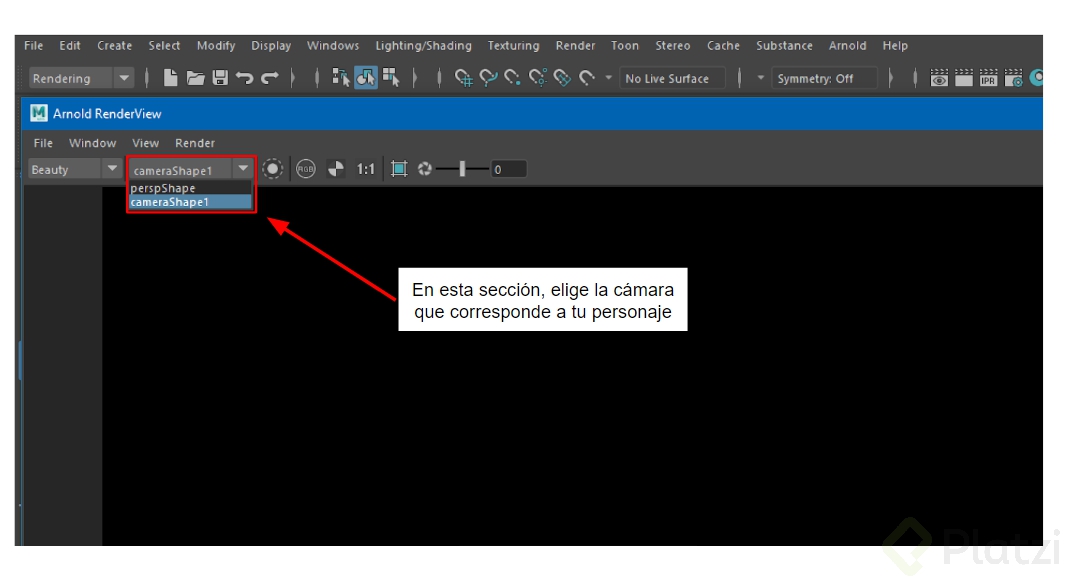This screenshot has width=1071, height=582.
Task: Adjust the exposure slider handle
Action: 462,169
